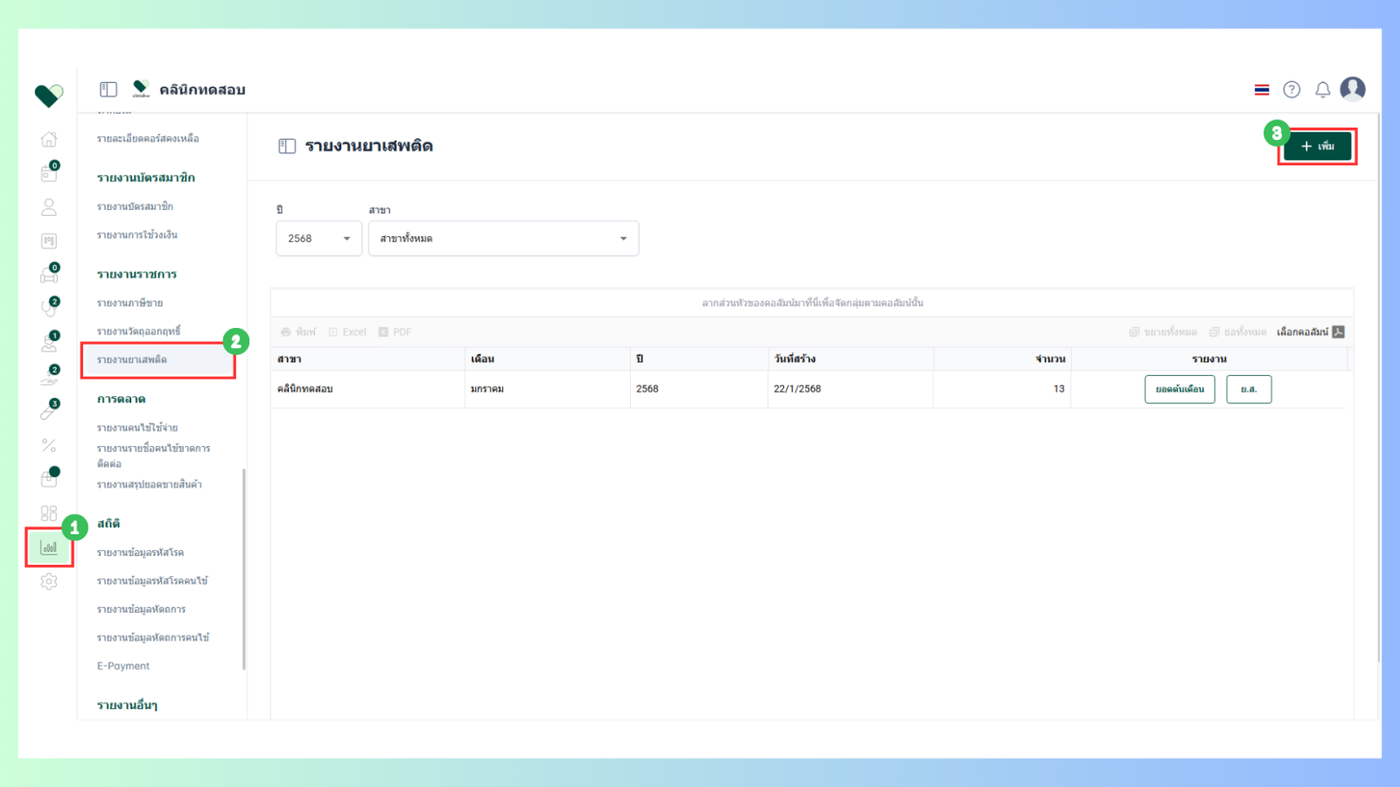The image size is (1400, 787).
Task: Open the reports chart icon in sidebar
Action: [49, 547]
